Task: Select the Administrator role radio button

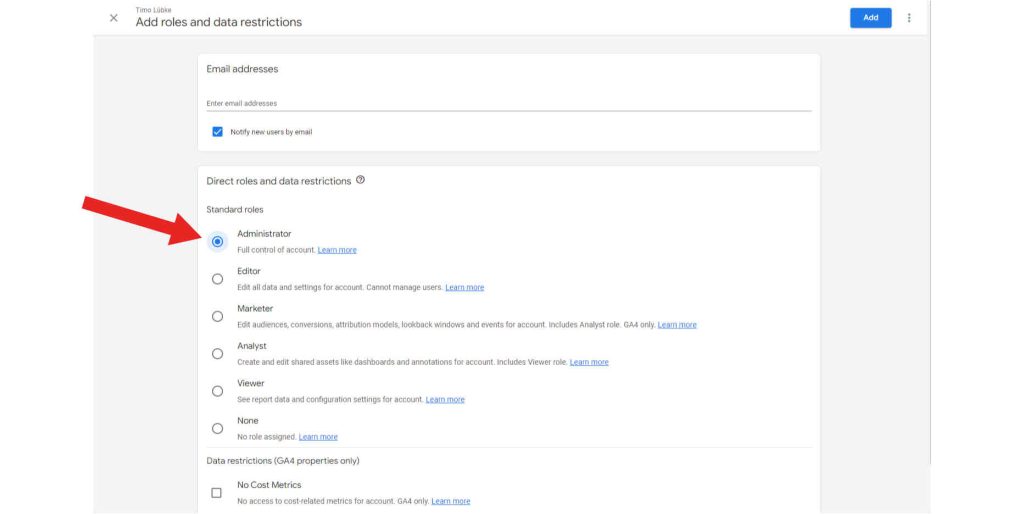Action: [x=217, y=241]
